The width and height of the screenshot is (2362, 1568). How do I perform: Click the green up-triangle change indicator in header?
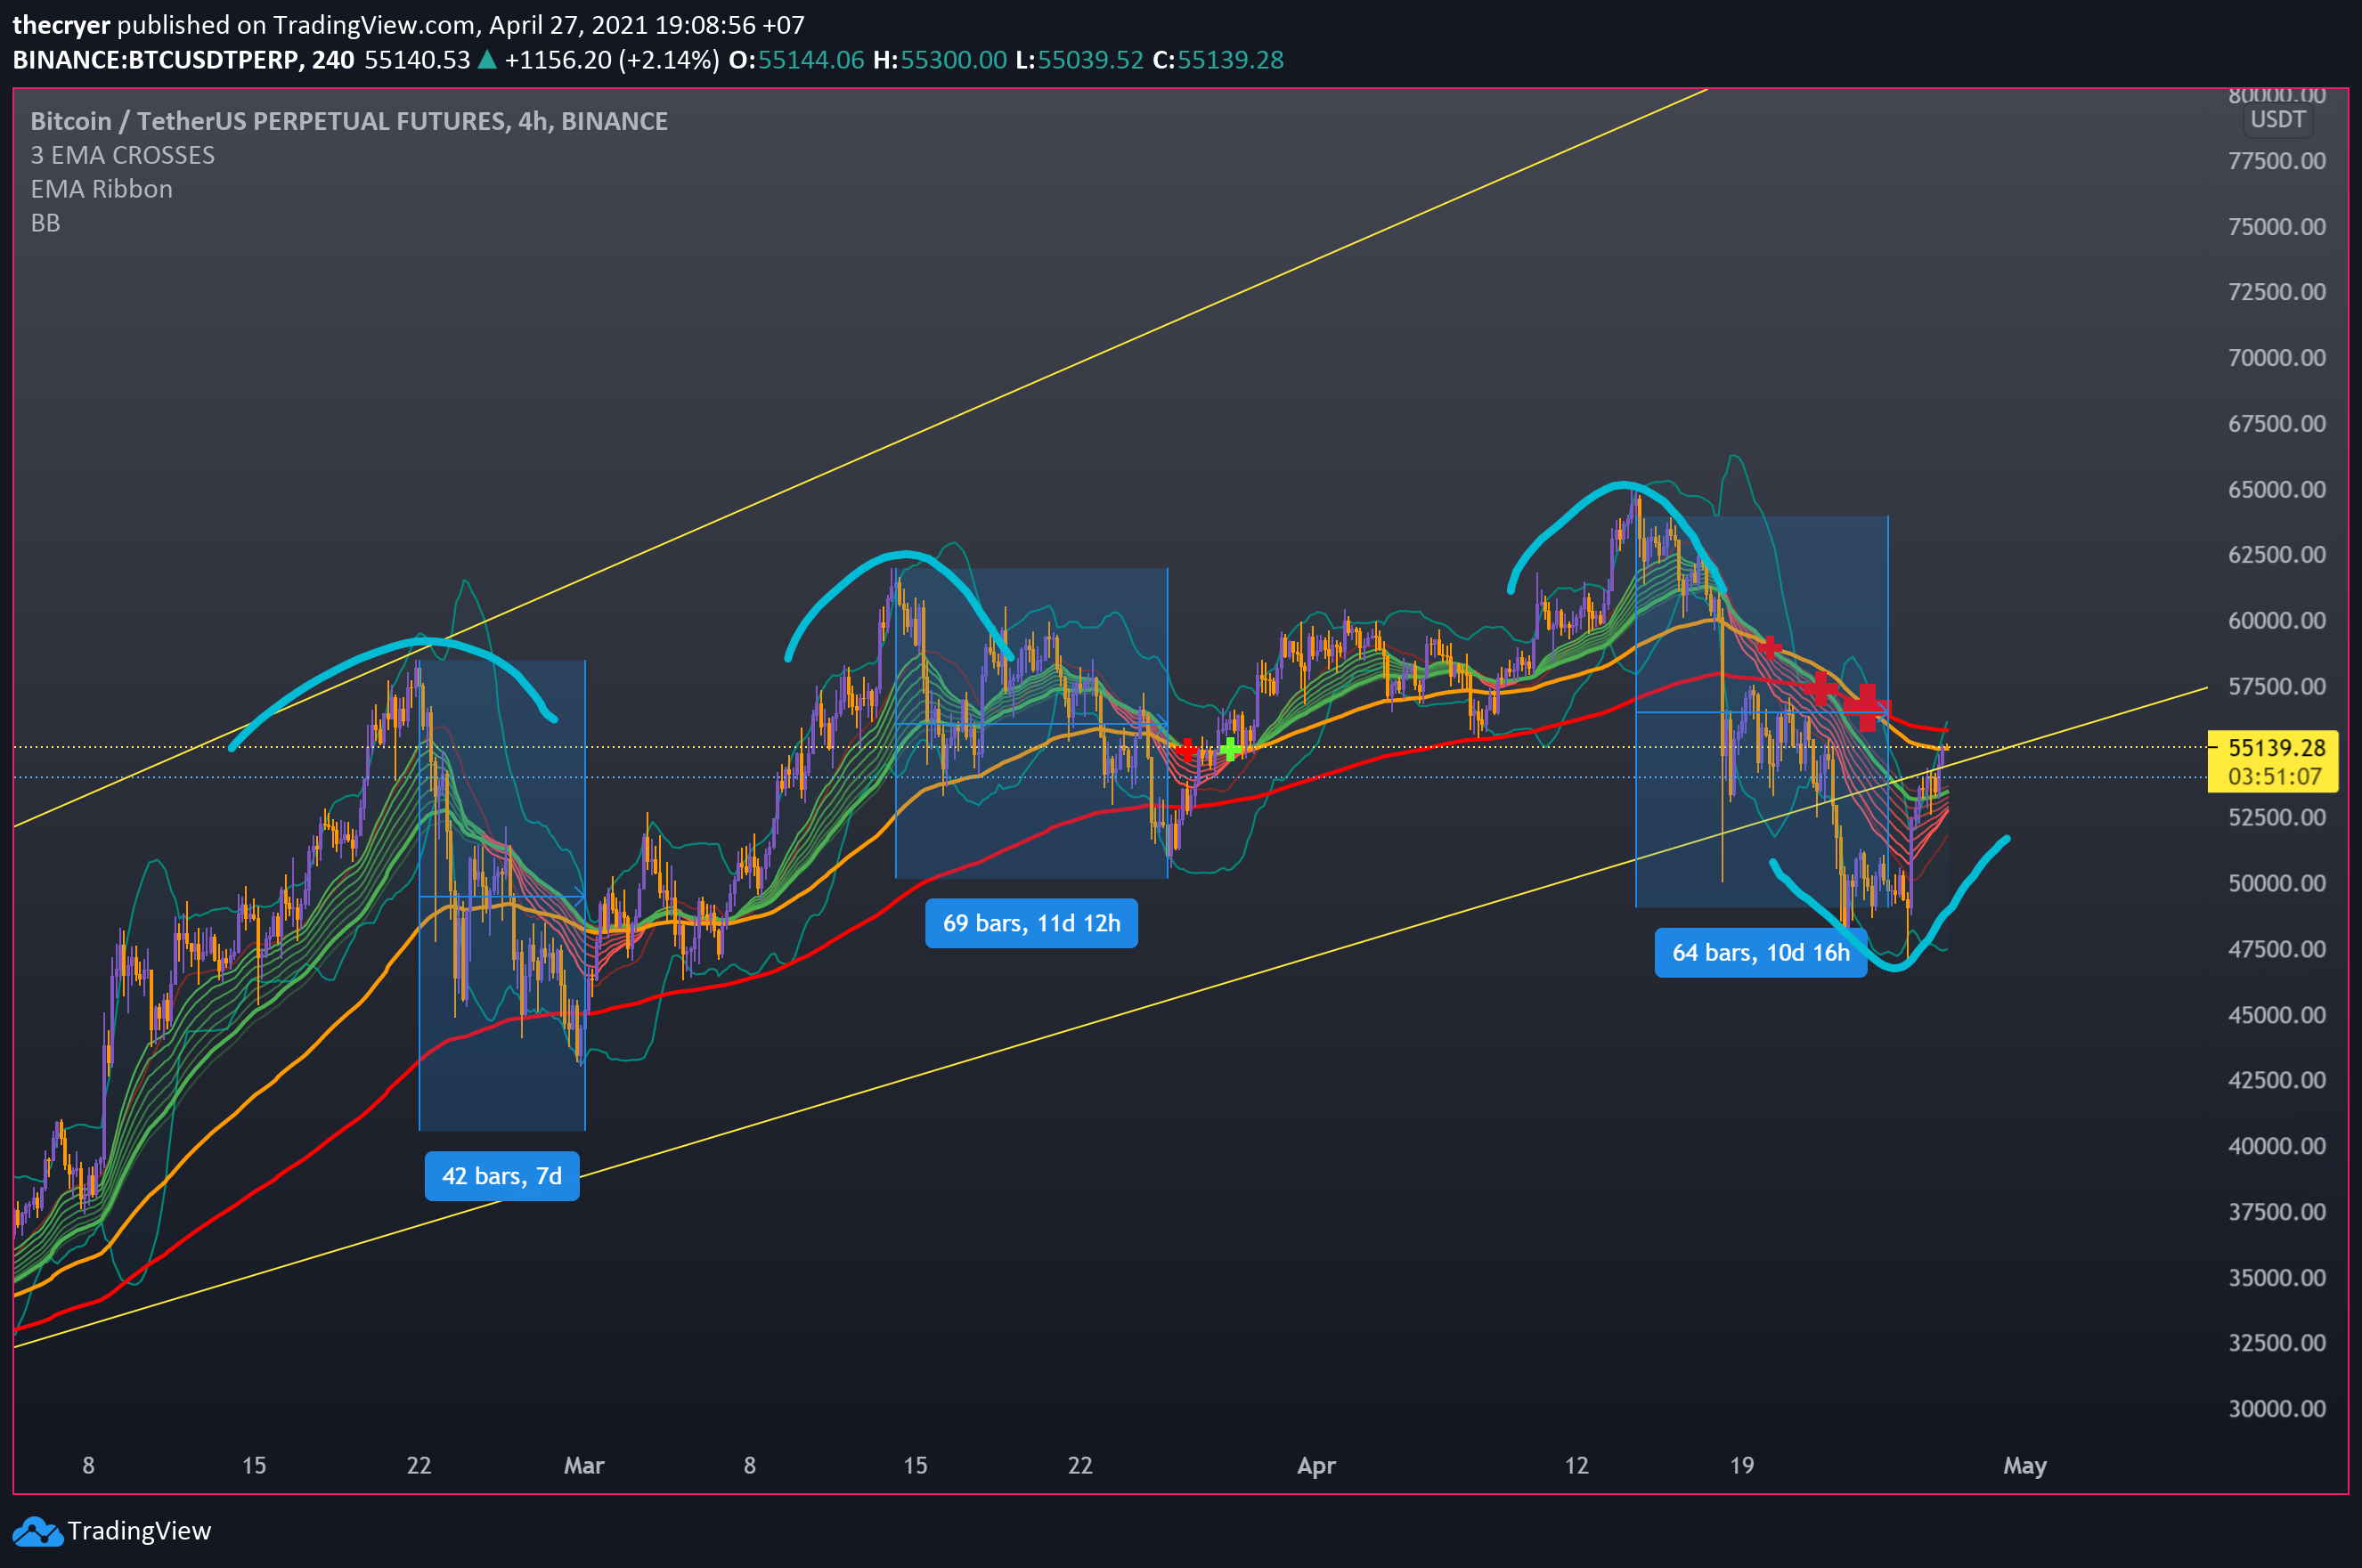487,60
